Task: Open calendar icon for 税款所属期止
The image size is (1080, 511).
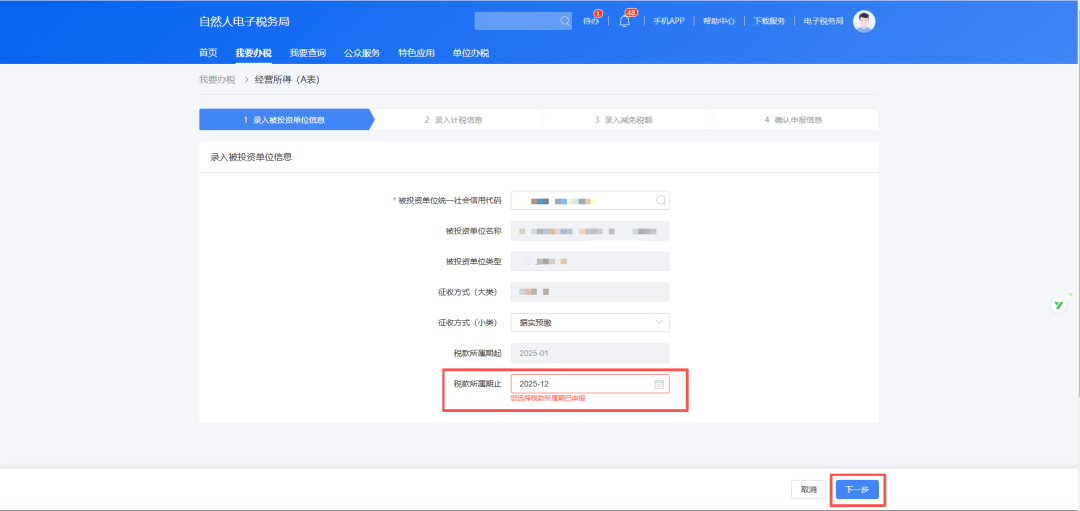Action: click(x=659, y=384)
